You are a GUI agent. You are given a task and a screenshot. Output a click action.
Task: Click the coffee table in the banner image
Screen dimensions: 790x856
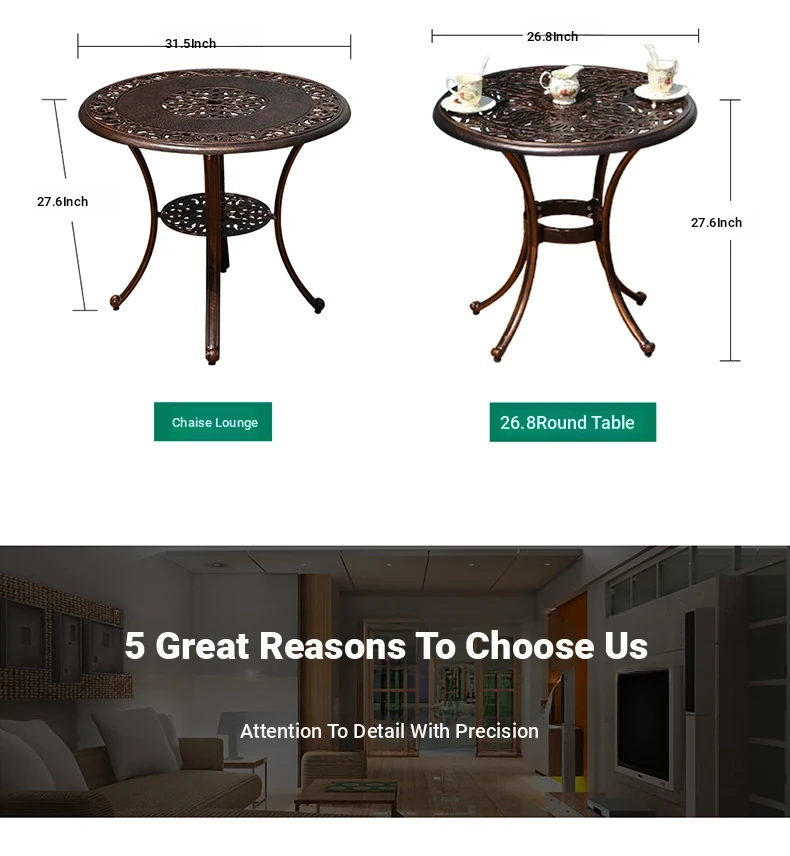coord(347,797)
